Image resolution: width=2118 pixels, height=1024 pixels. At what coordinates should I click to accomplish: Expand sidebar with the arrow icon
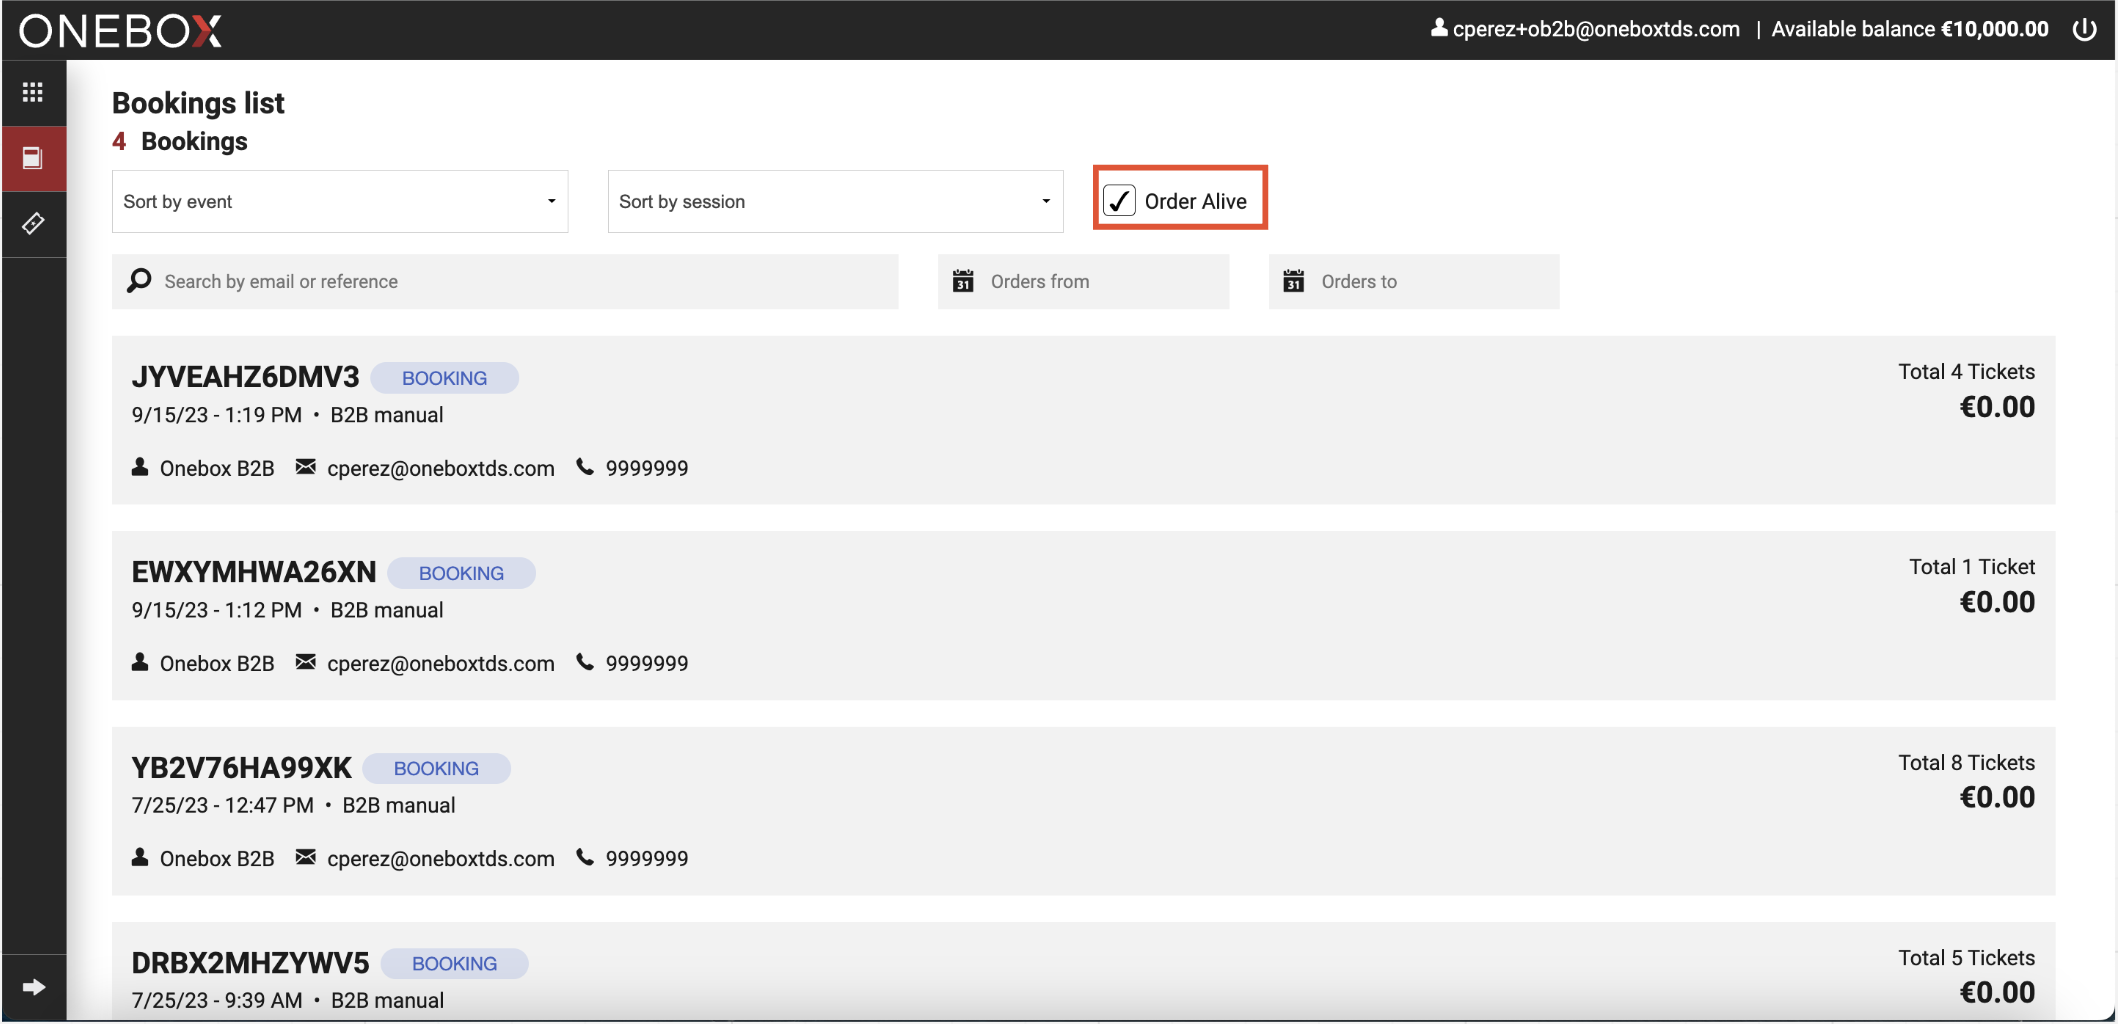[33, 987]
